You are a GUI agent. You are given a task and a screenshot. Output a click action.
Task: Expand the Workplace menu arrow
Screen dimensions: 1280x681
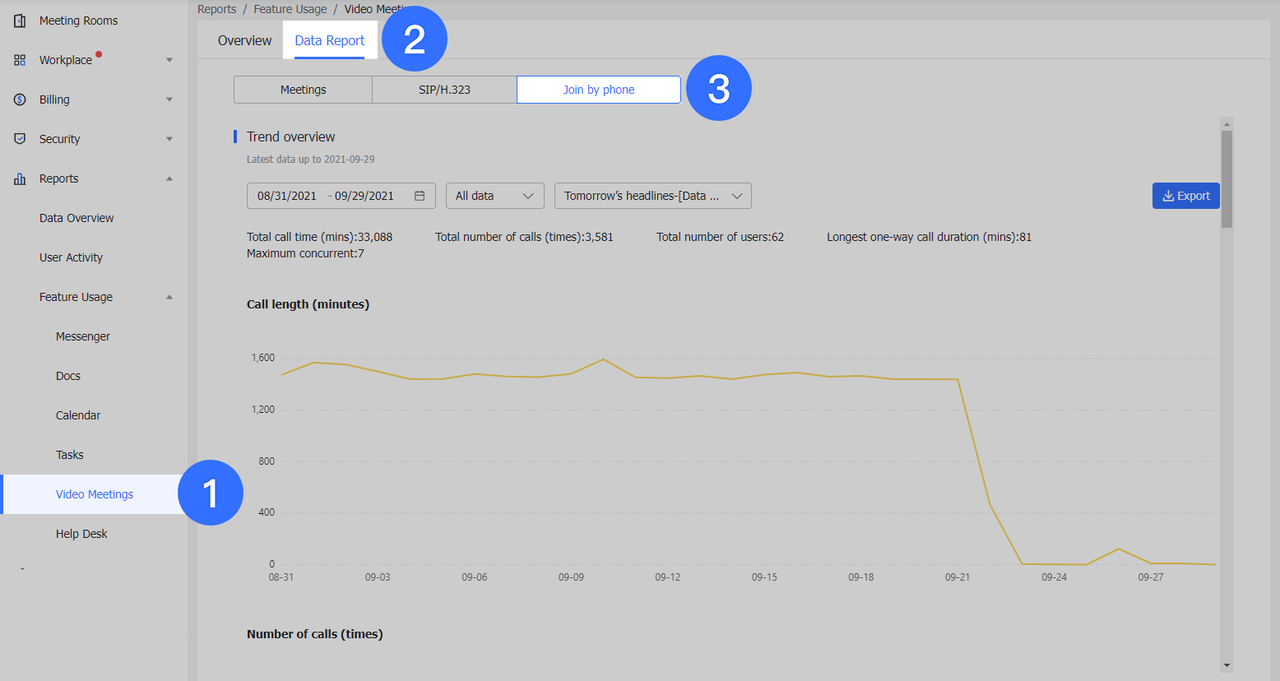(169, 60)
